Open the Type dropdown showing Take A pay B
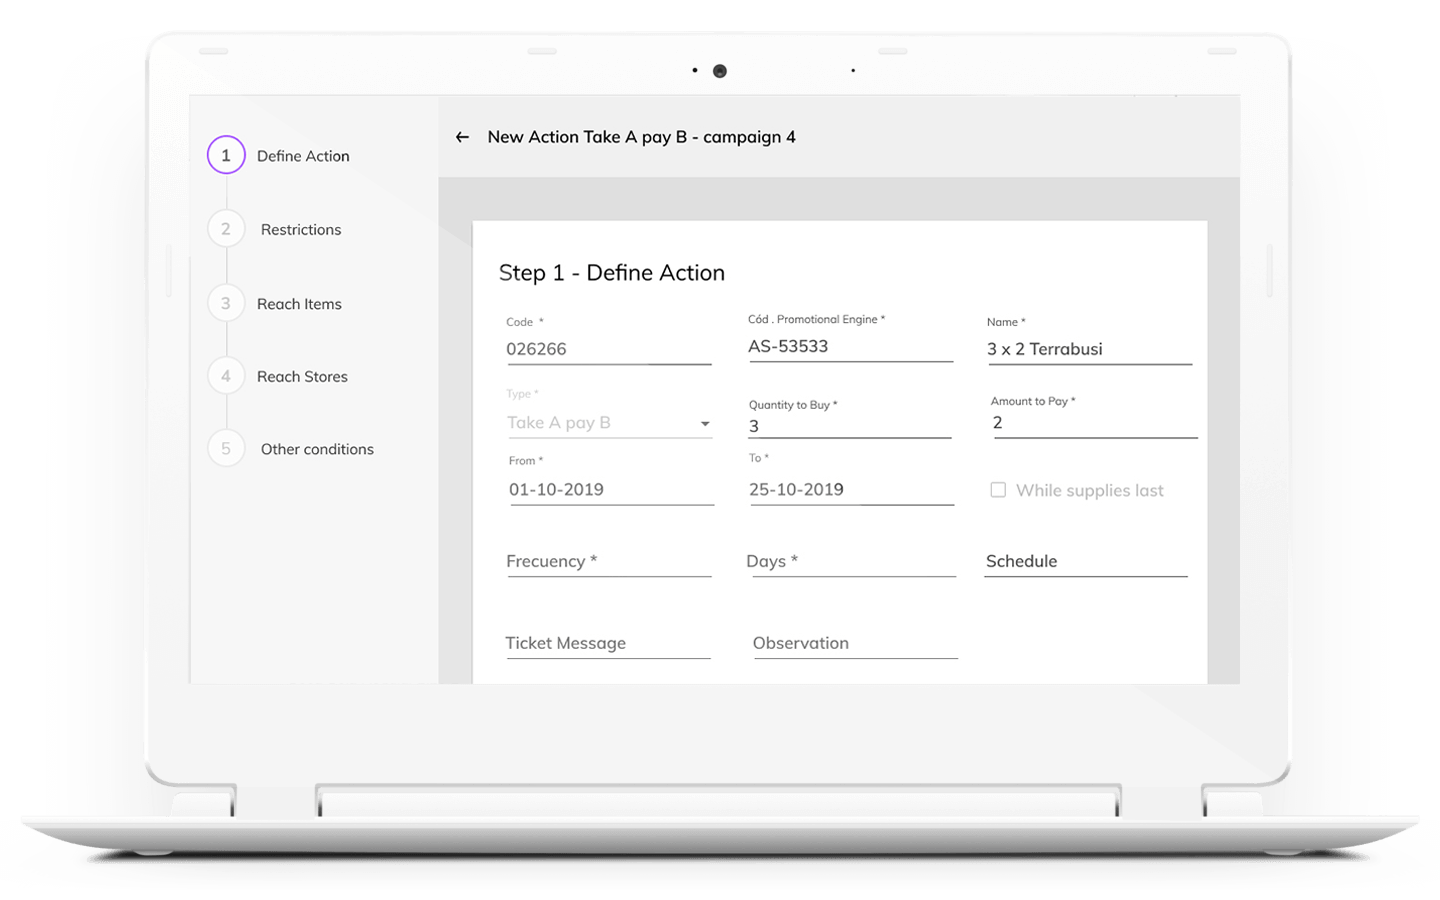This screenshot has height=900, width=1440. [609, 423]
